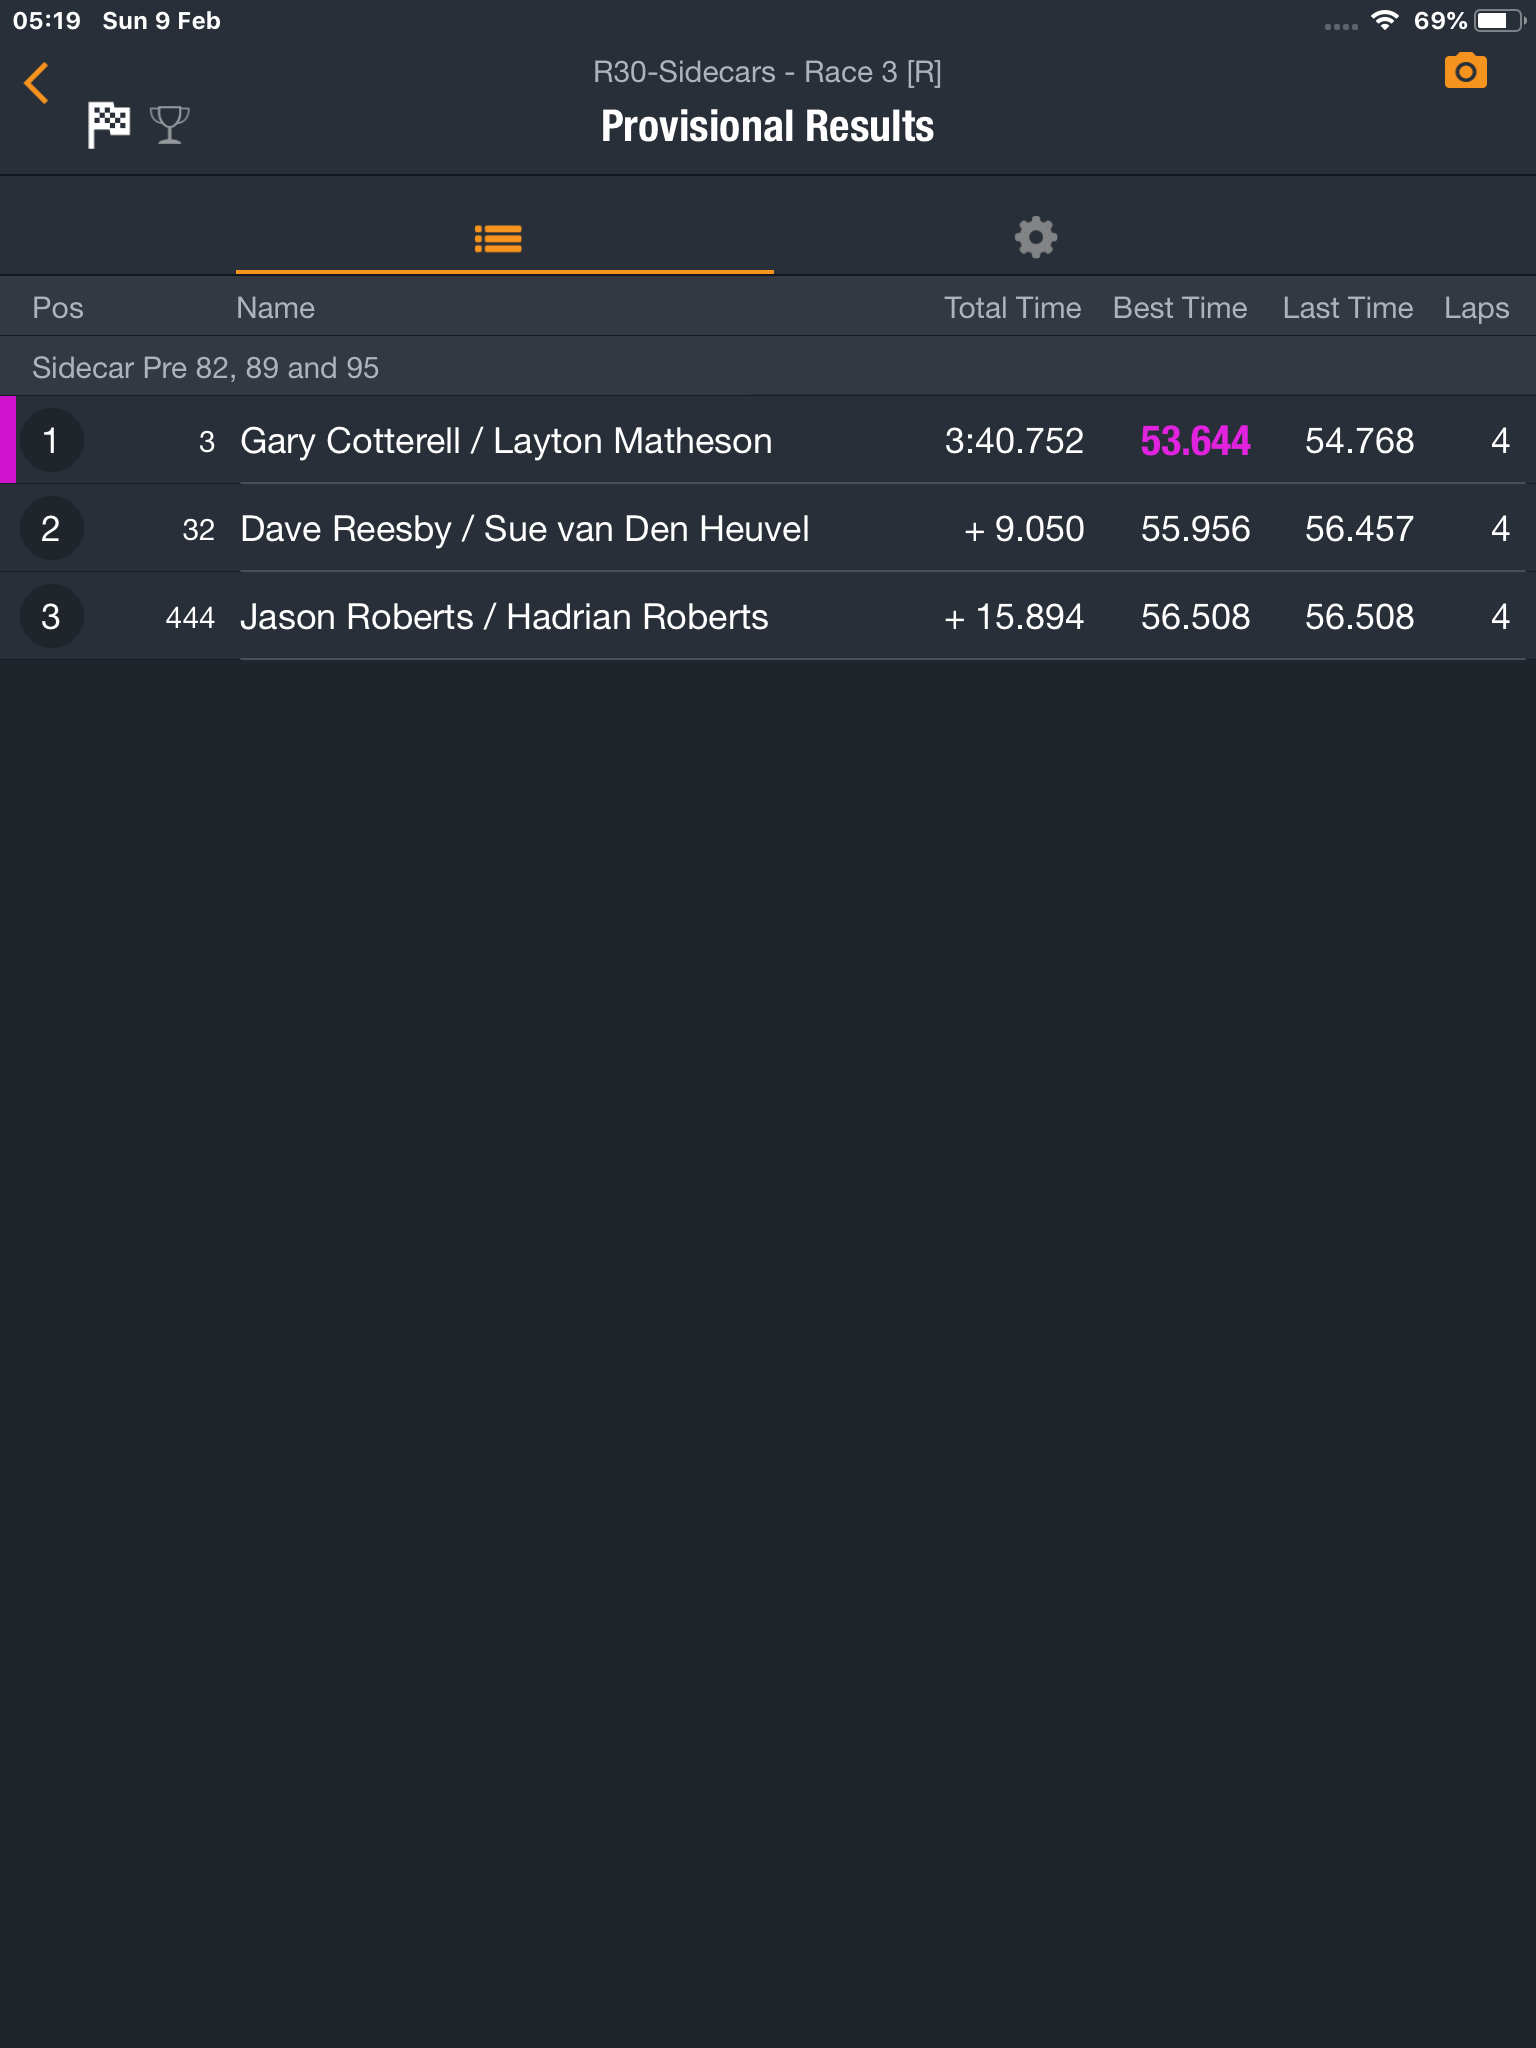
Task: Select the Sidecar Pre 82, 89 and 95 header
Action: (x=768, y=367)
